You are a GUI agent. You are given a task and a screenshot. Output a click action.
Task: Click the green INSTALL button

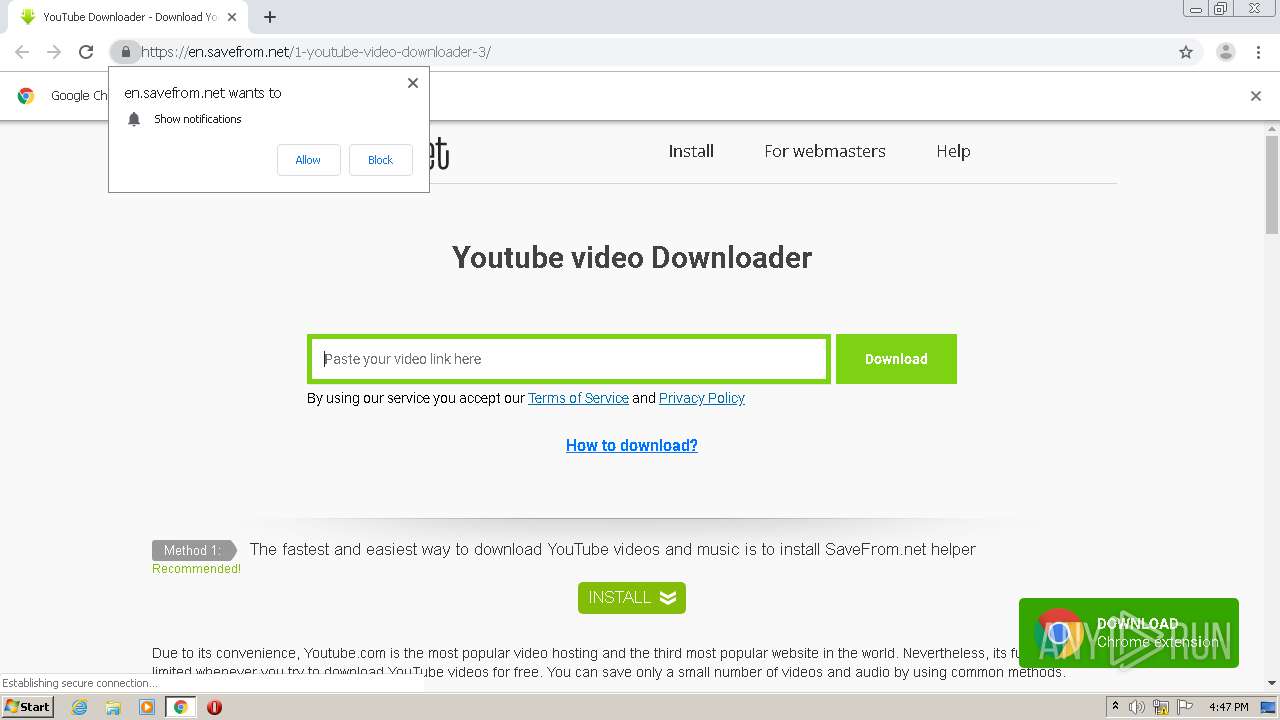pos(632,597)
